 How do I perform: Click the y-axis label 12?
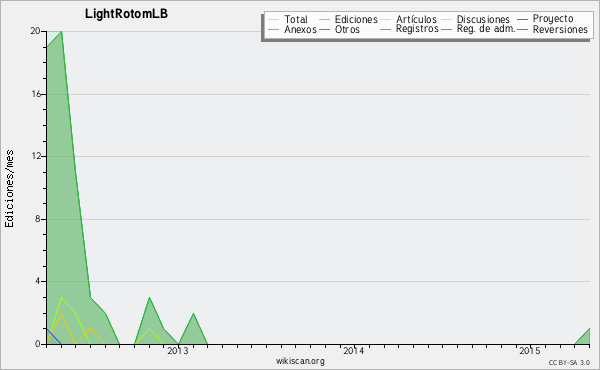[x=35, y=156]
